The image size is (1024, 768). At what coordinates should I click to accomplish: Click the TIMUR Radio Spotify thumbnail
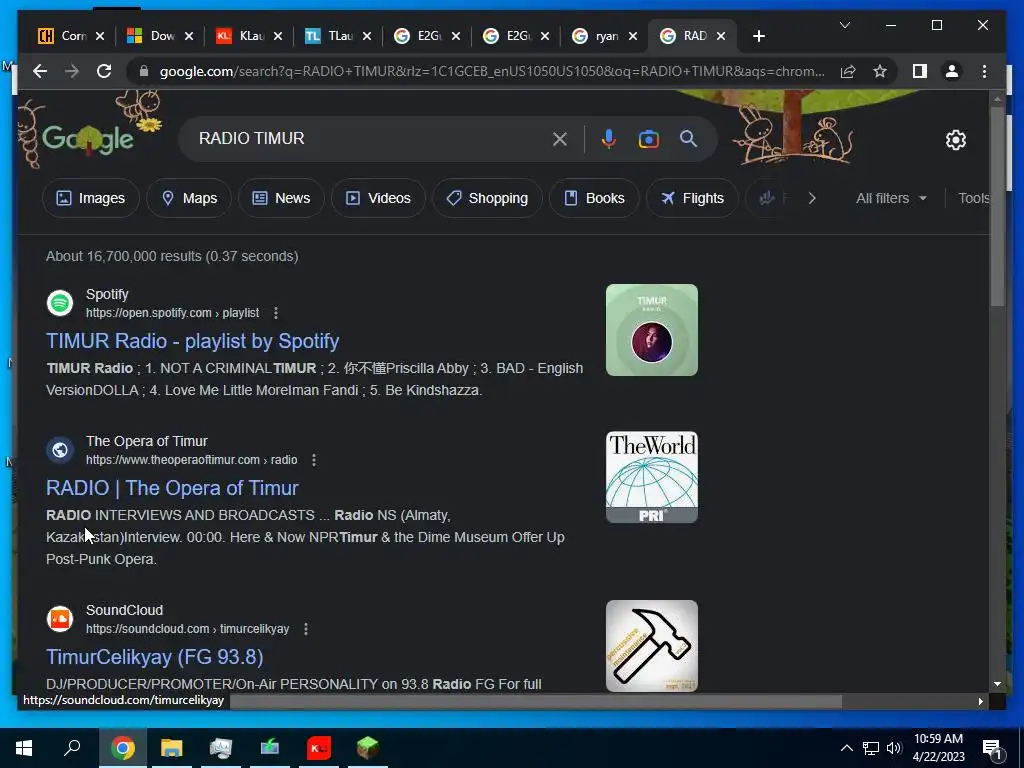point(652,330)
